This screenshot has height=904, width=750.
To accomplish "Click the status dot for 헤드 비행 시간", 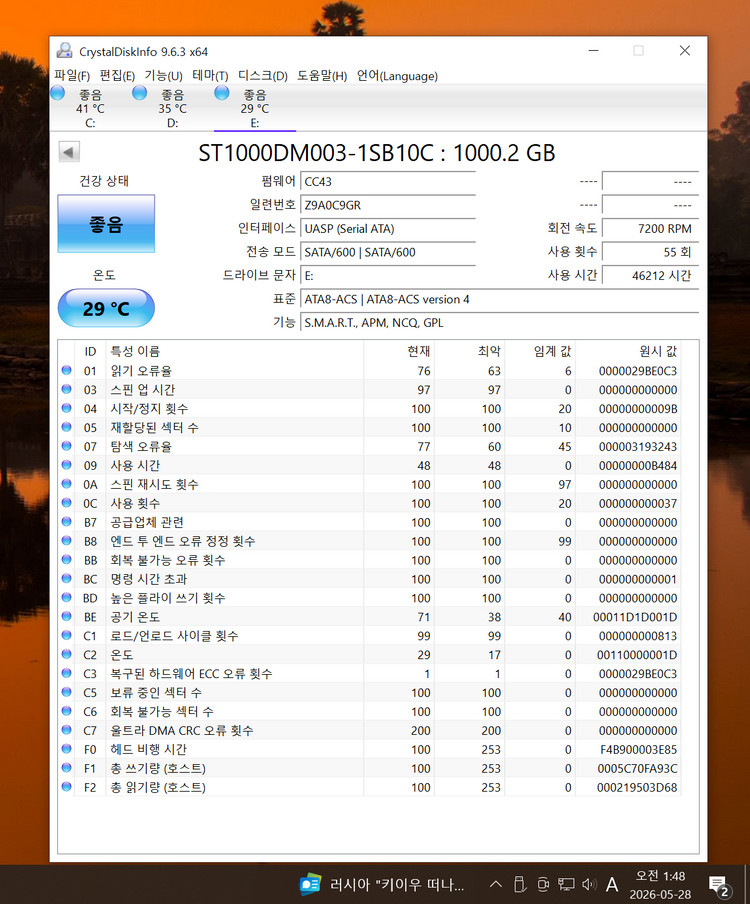I will click(x=66, y=749).
